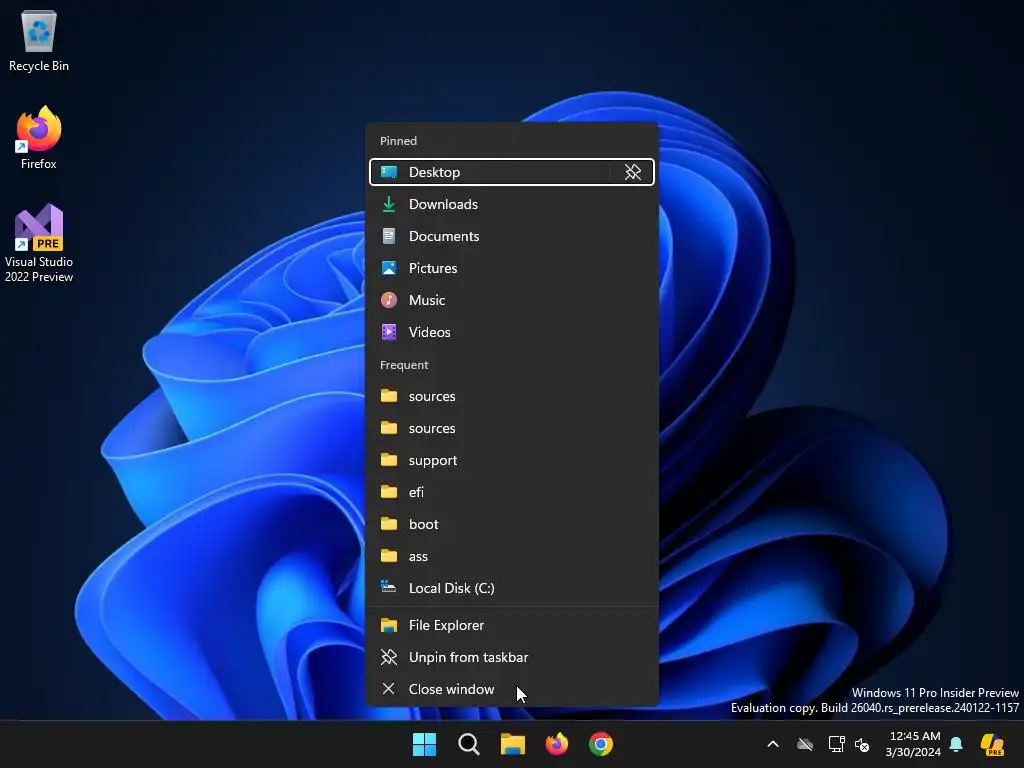Open network status tray icon
This screenshot has height=768, width=1024.
coord(836,744)
